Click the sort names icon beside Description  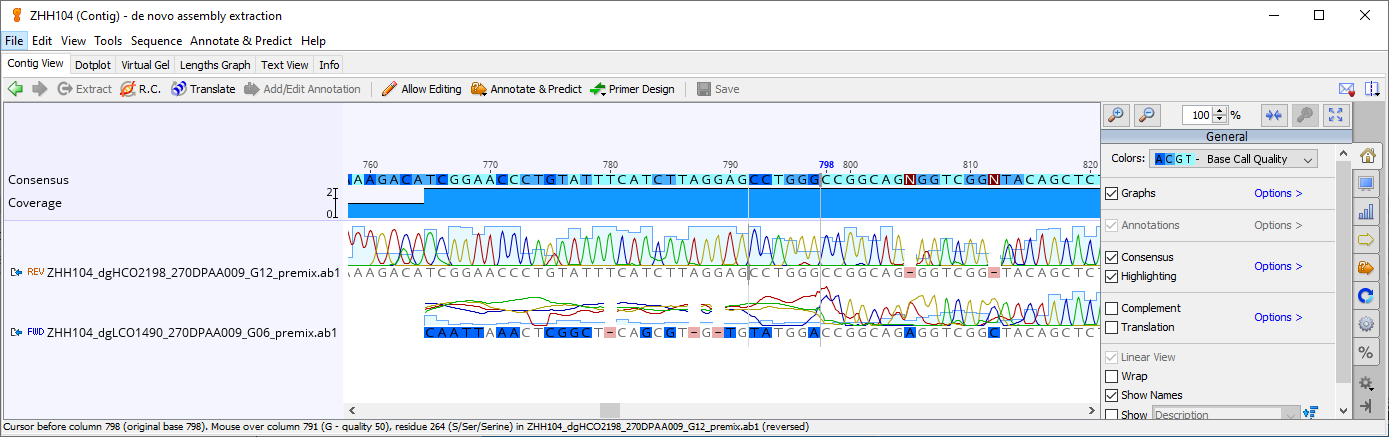click(1312, 413)
